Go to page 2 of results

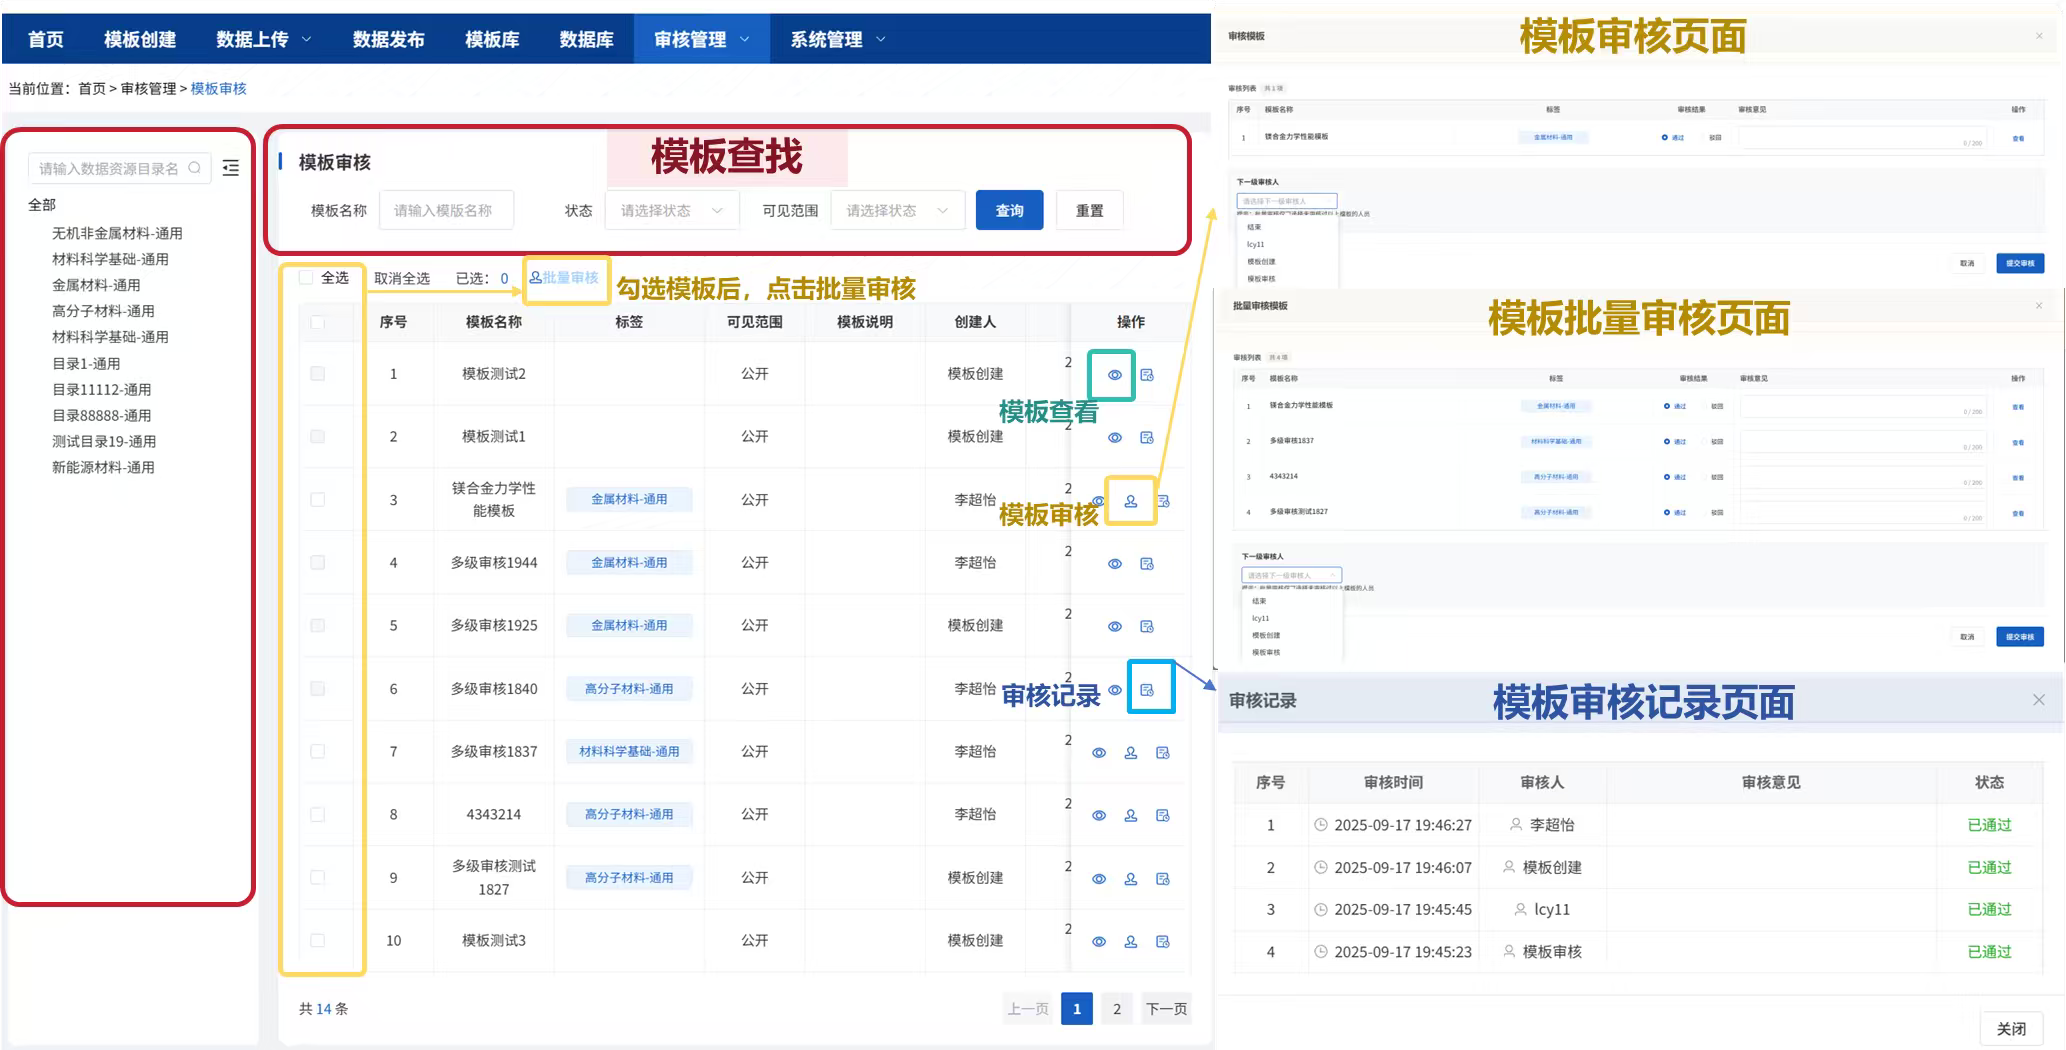1117,1009
